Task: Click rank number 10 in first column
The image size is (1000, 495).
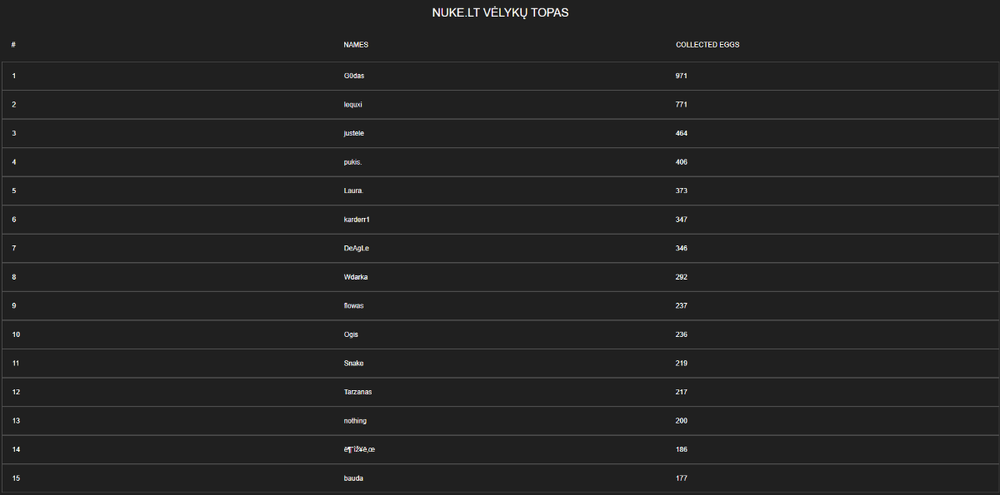Action: pos(16,335)
